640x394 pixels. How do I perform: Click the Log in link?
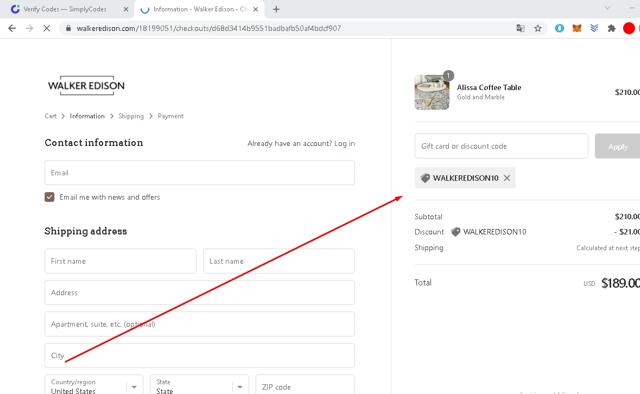pyautogui.click(x=344, y=143)
